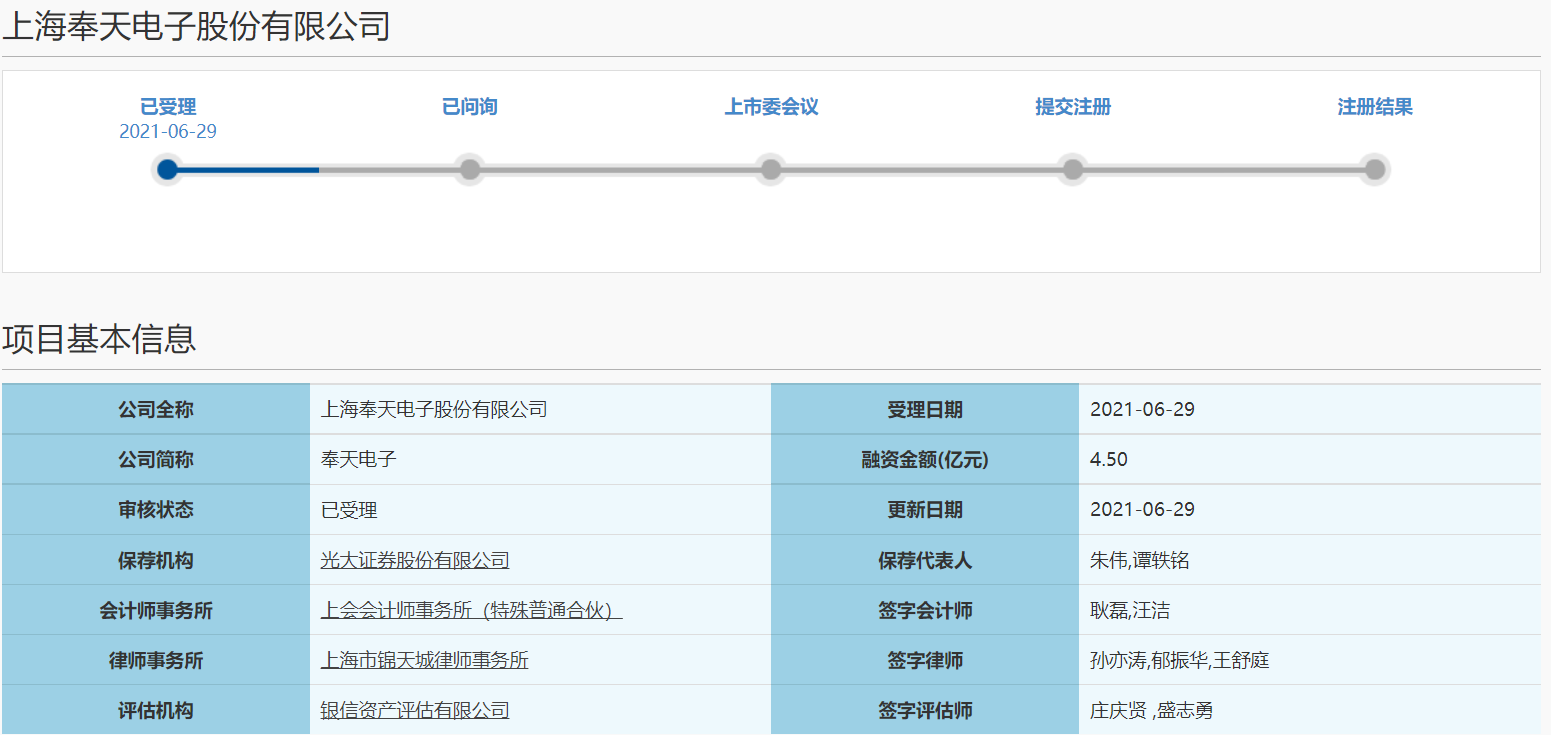1551x735 pixels.
Task: Open the 上海市锦天城律师事务所 link
Action: pos(424,660)
